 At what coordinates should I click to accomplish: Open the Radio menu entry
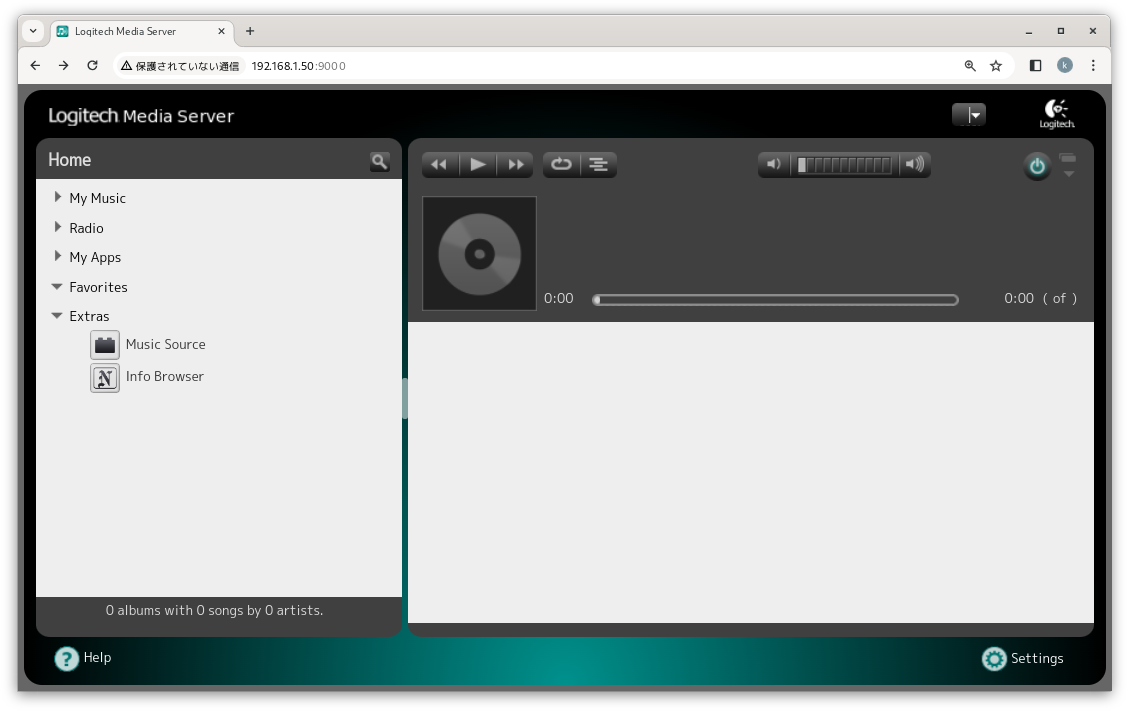86,228
